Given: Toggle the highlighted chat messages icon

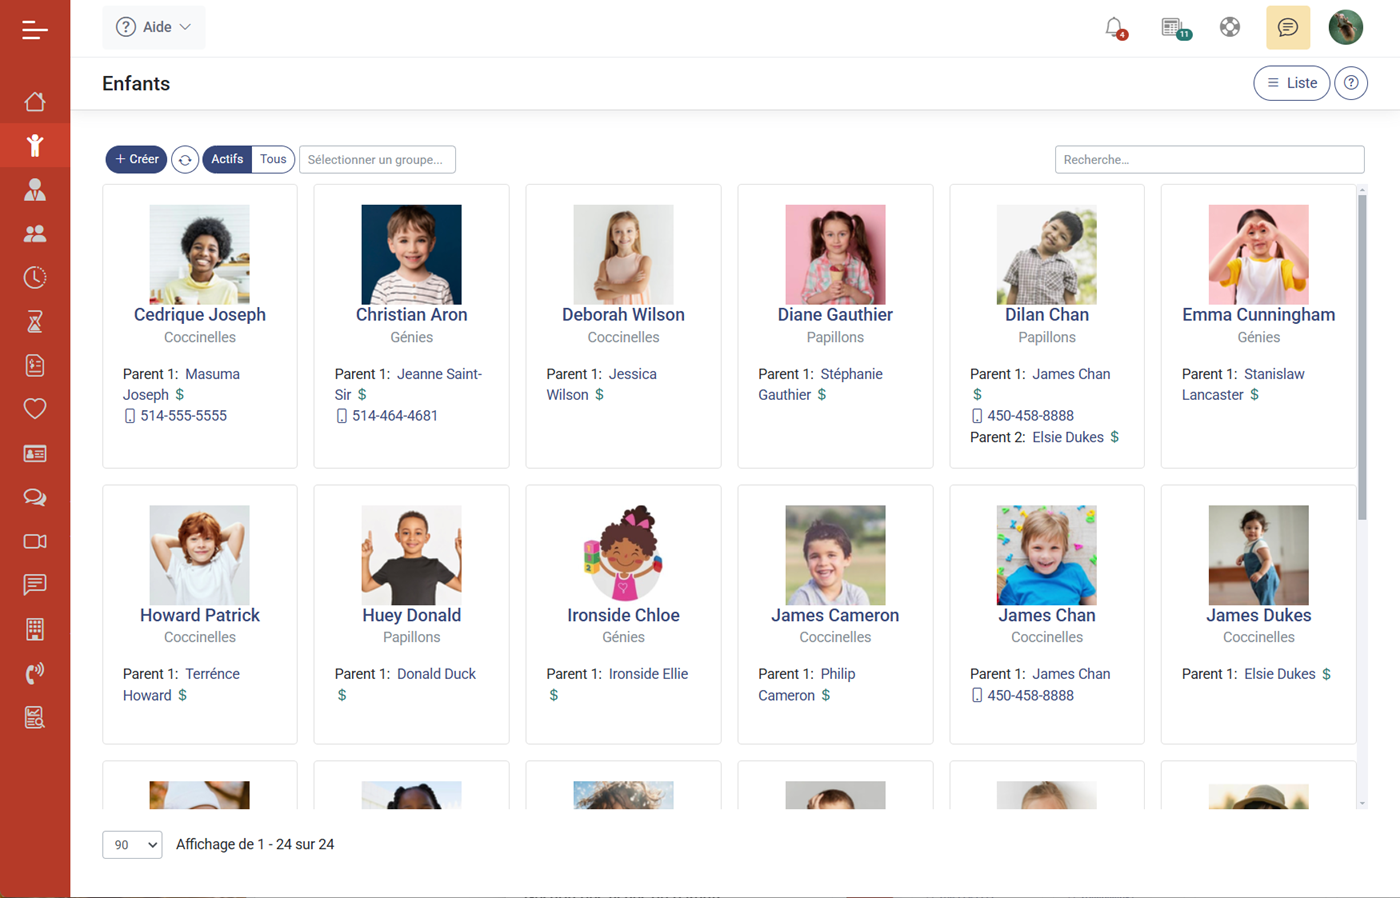Looking at the screenshot, I should tap(1287, 27).
